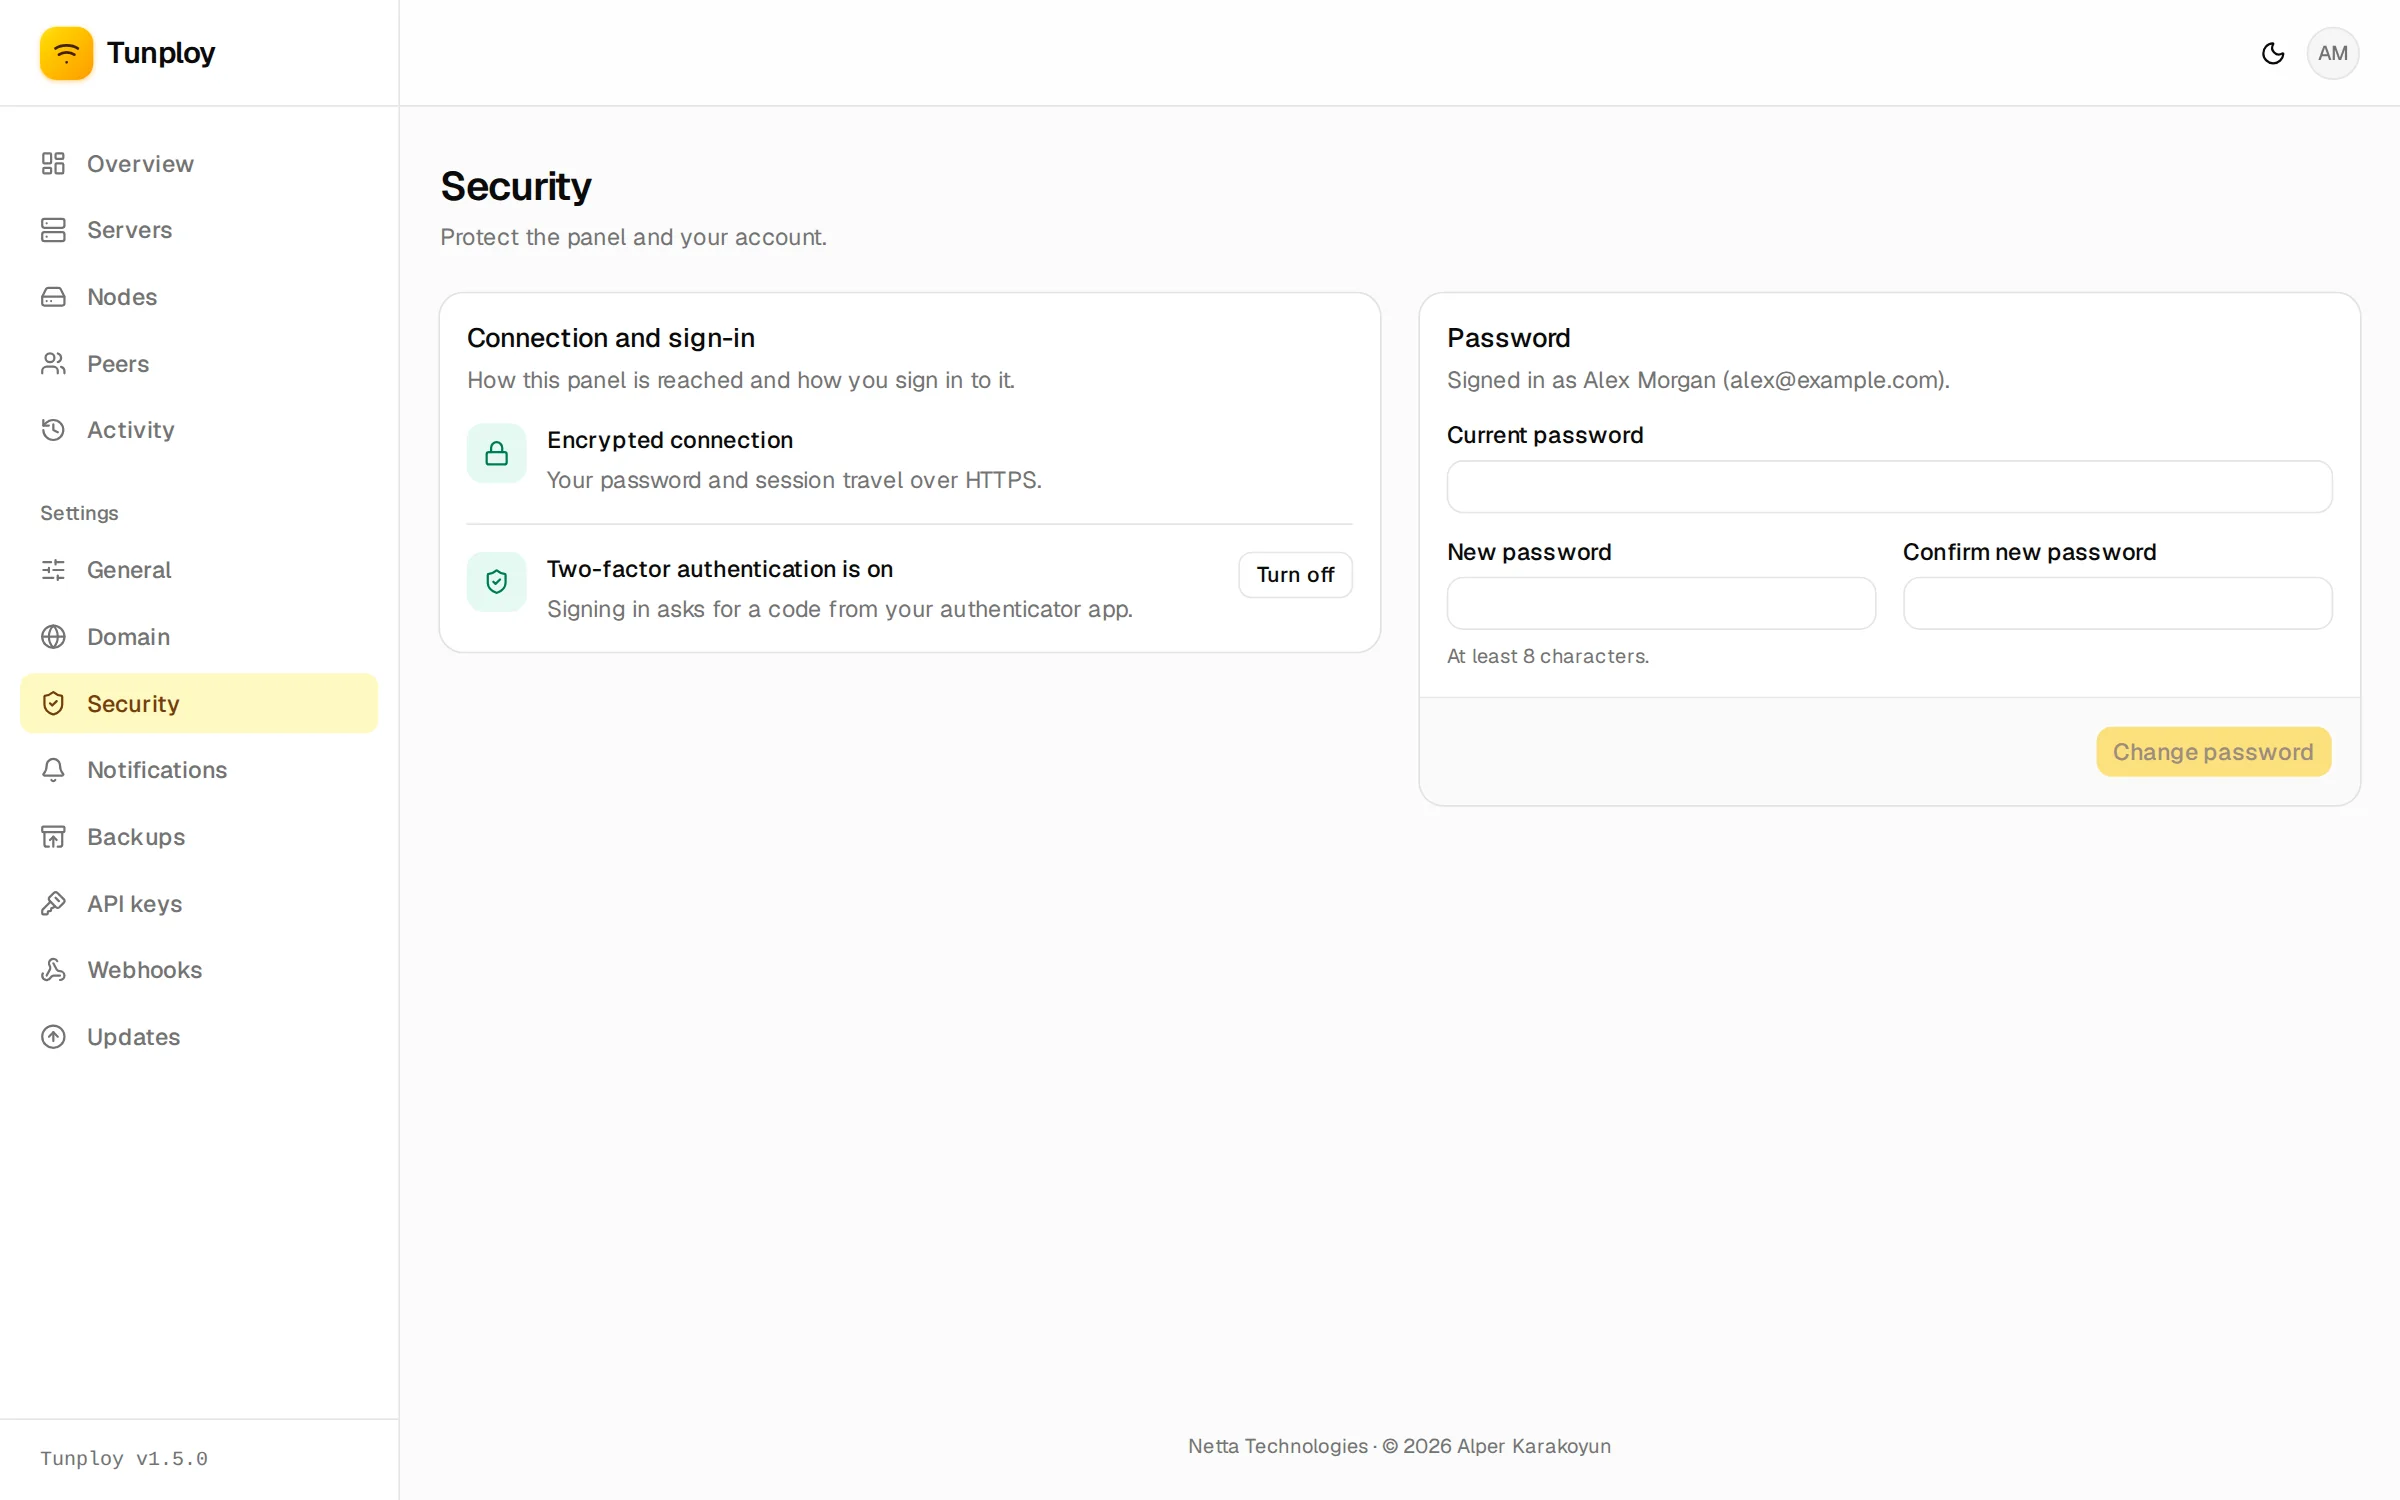Focus the Current password field
Viewport: 2400px width, 1500px height.
point(1889,487)
